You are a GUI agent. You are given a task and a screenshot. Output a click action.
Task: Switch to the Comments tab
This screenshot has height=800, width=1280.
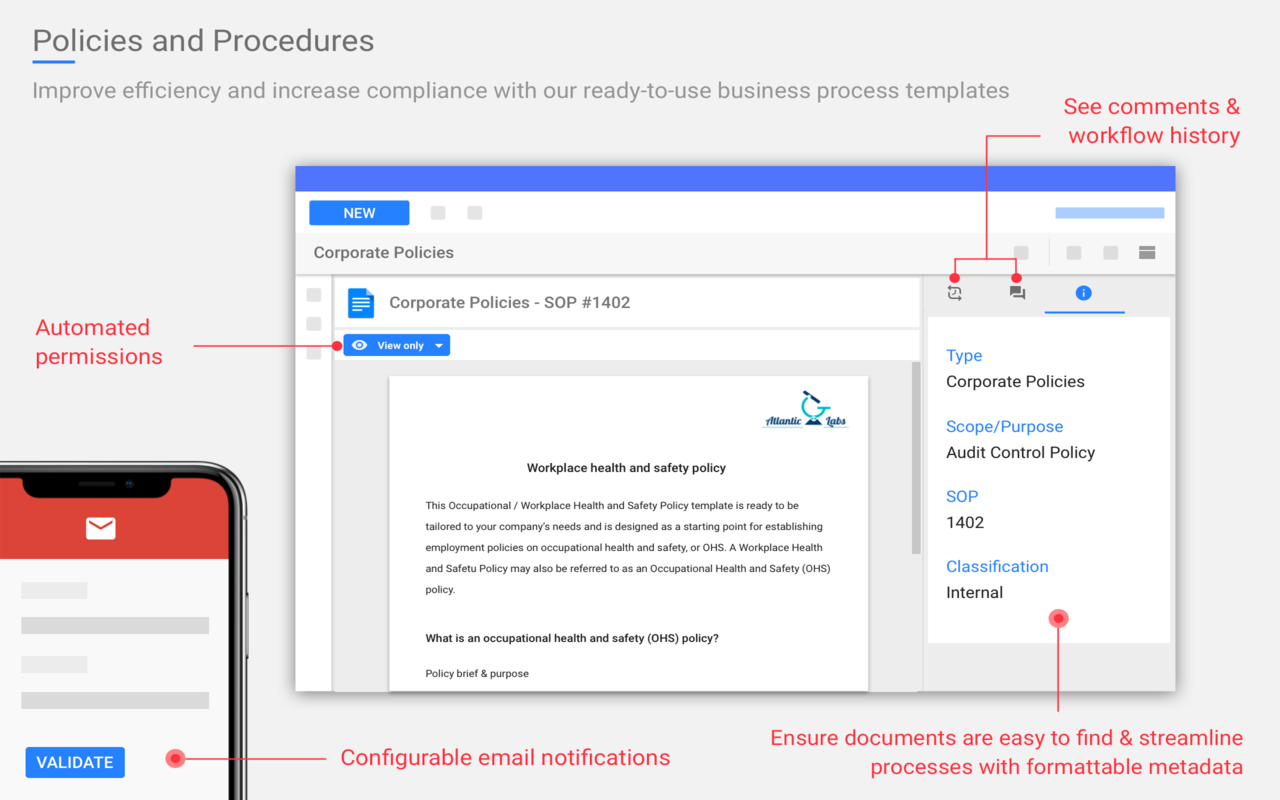click(x=1016, y=292)
